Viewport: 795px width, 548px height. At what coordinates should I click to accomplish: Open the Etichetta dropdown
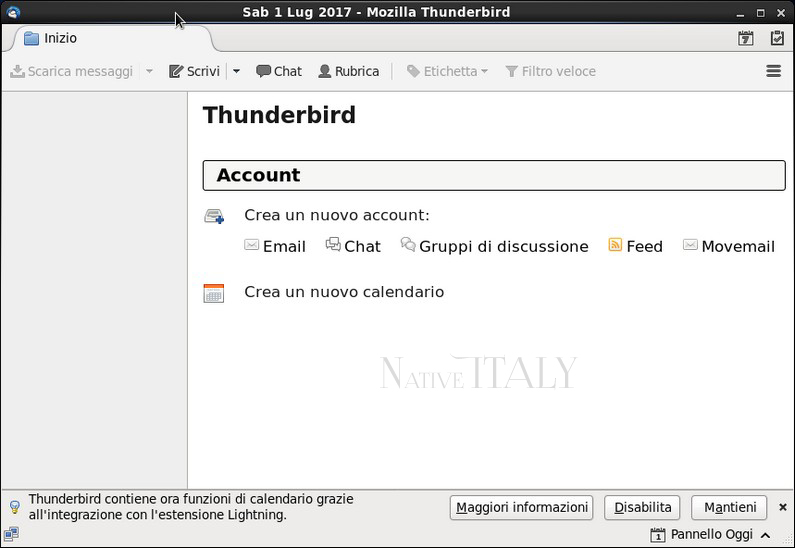pyautogui.click(x=447, y=71)
